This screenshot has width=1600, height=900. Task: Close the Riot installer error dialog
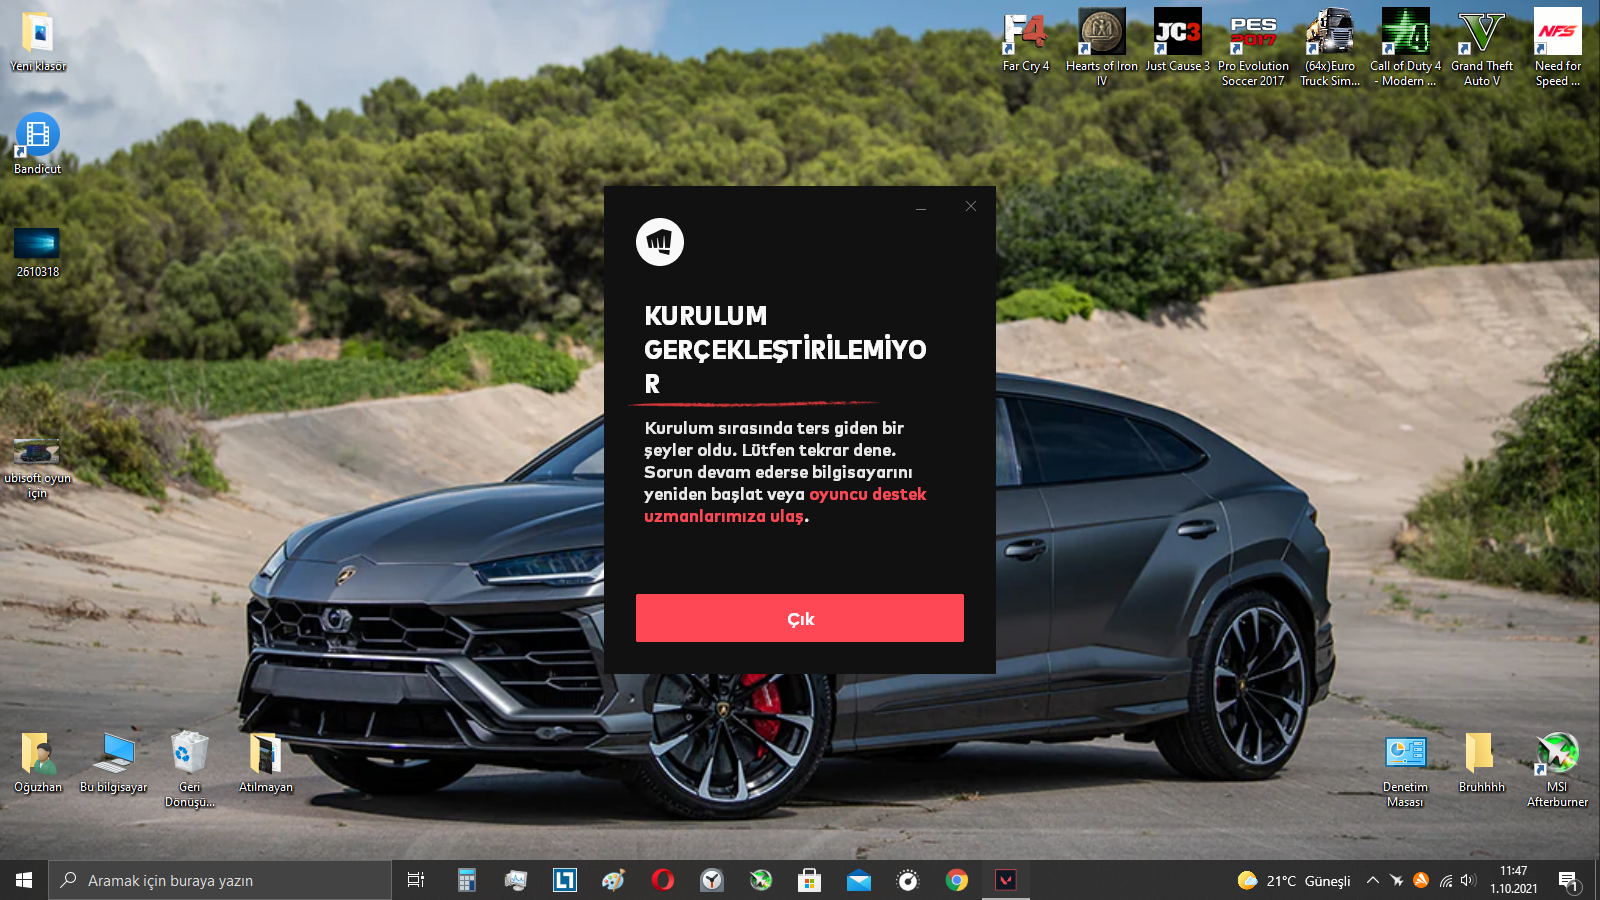pyautogui.click(x=971, y=206)
